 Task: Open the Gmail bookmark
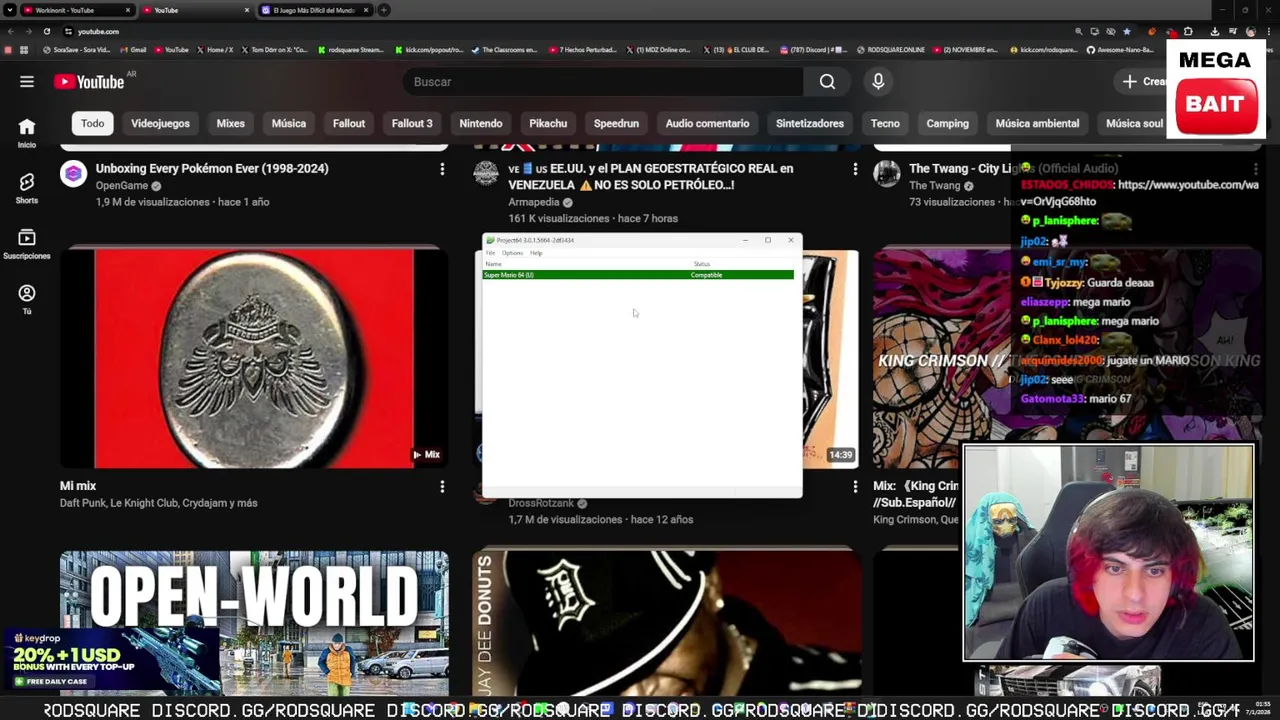pos(134,49)
